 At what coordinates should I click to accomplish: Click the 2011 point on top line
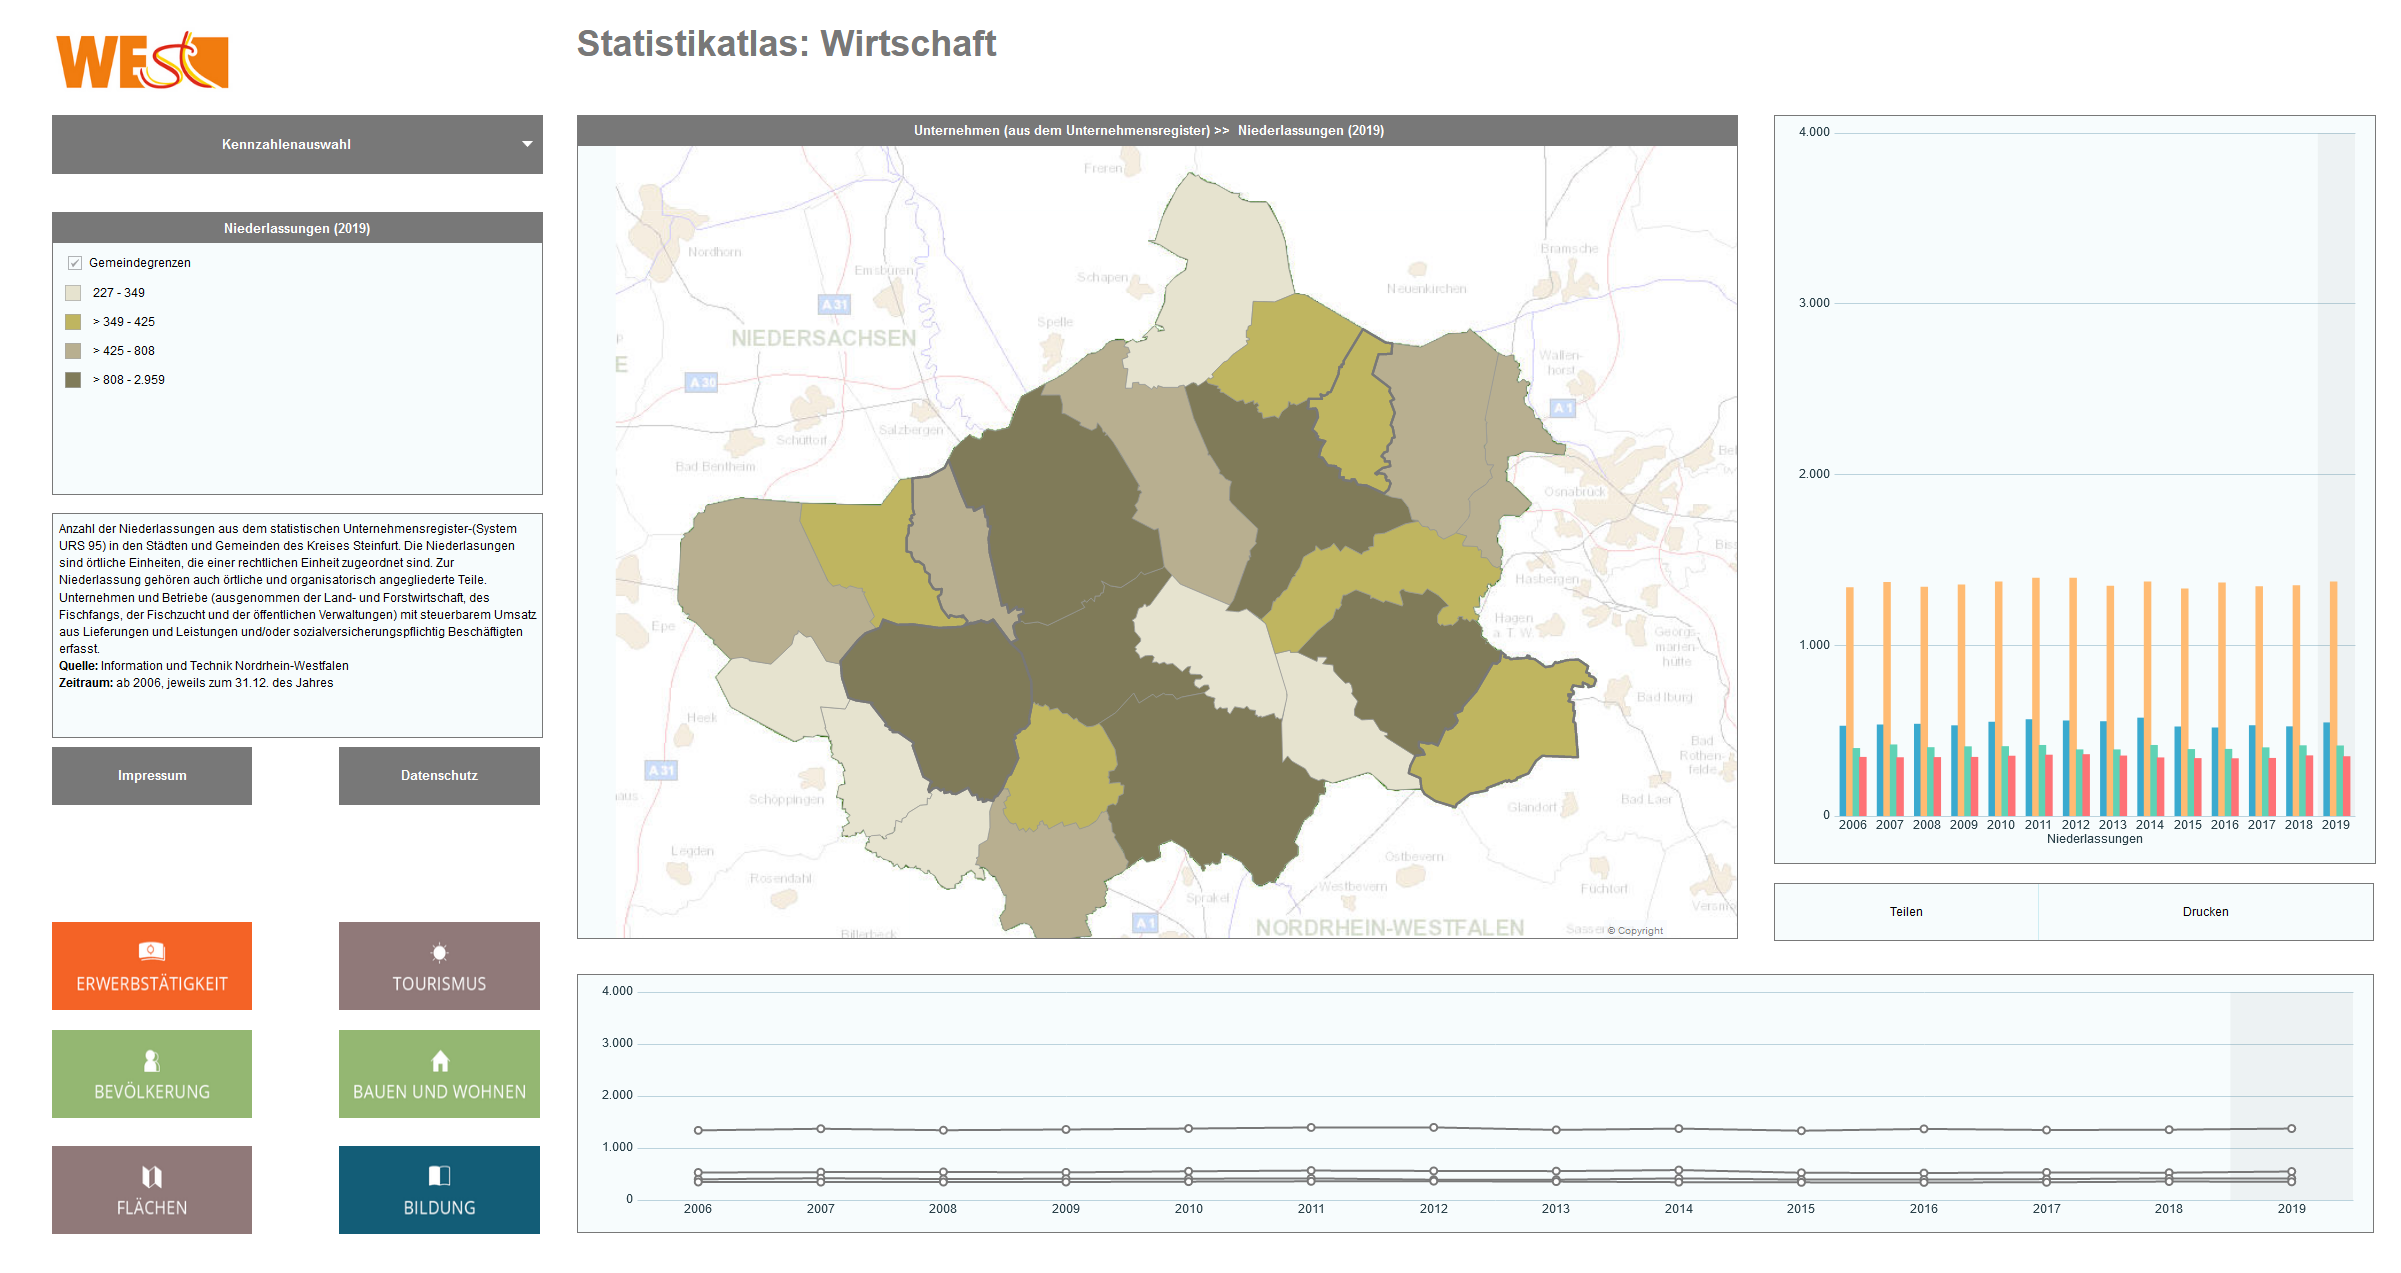(1311, 1127)
